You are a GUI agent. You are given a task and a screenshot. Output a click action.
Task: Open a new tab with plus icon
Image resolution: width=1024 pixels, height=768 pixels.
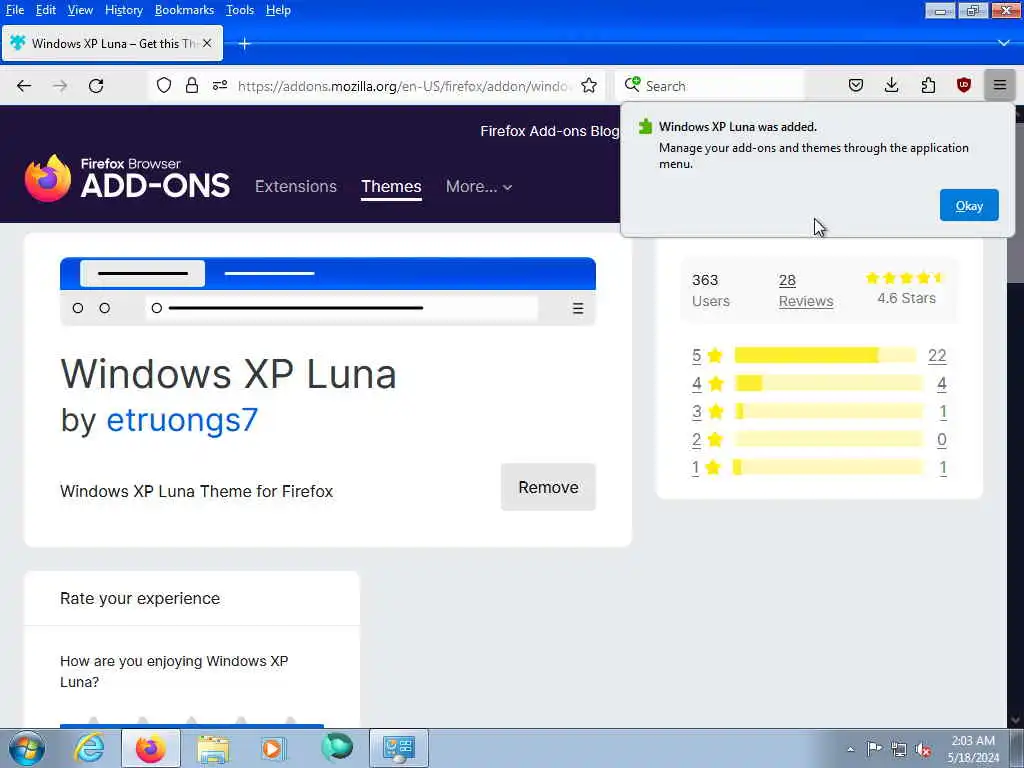pos(244,44)
